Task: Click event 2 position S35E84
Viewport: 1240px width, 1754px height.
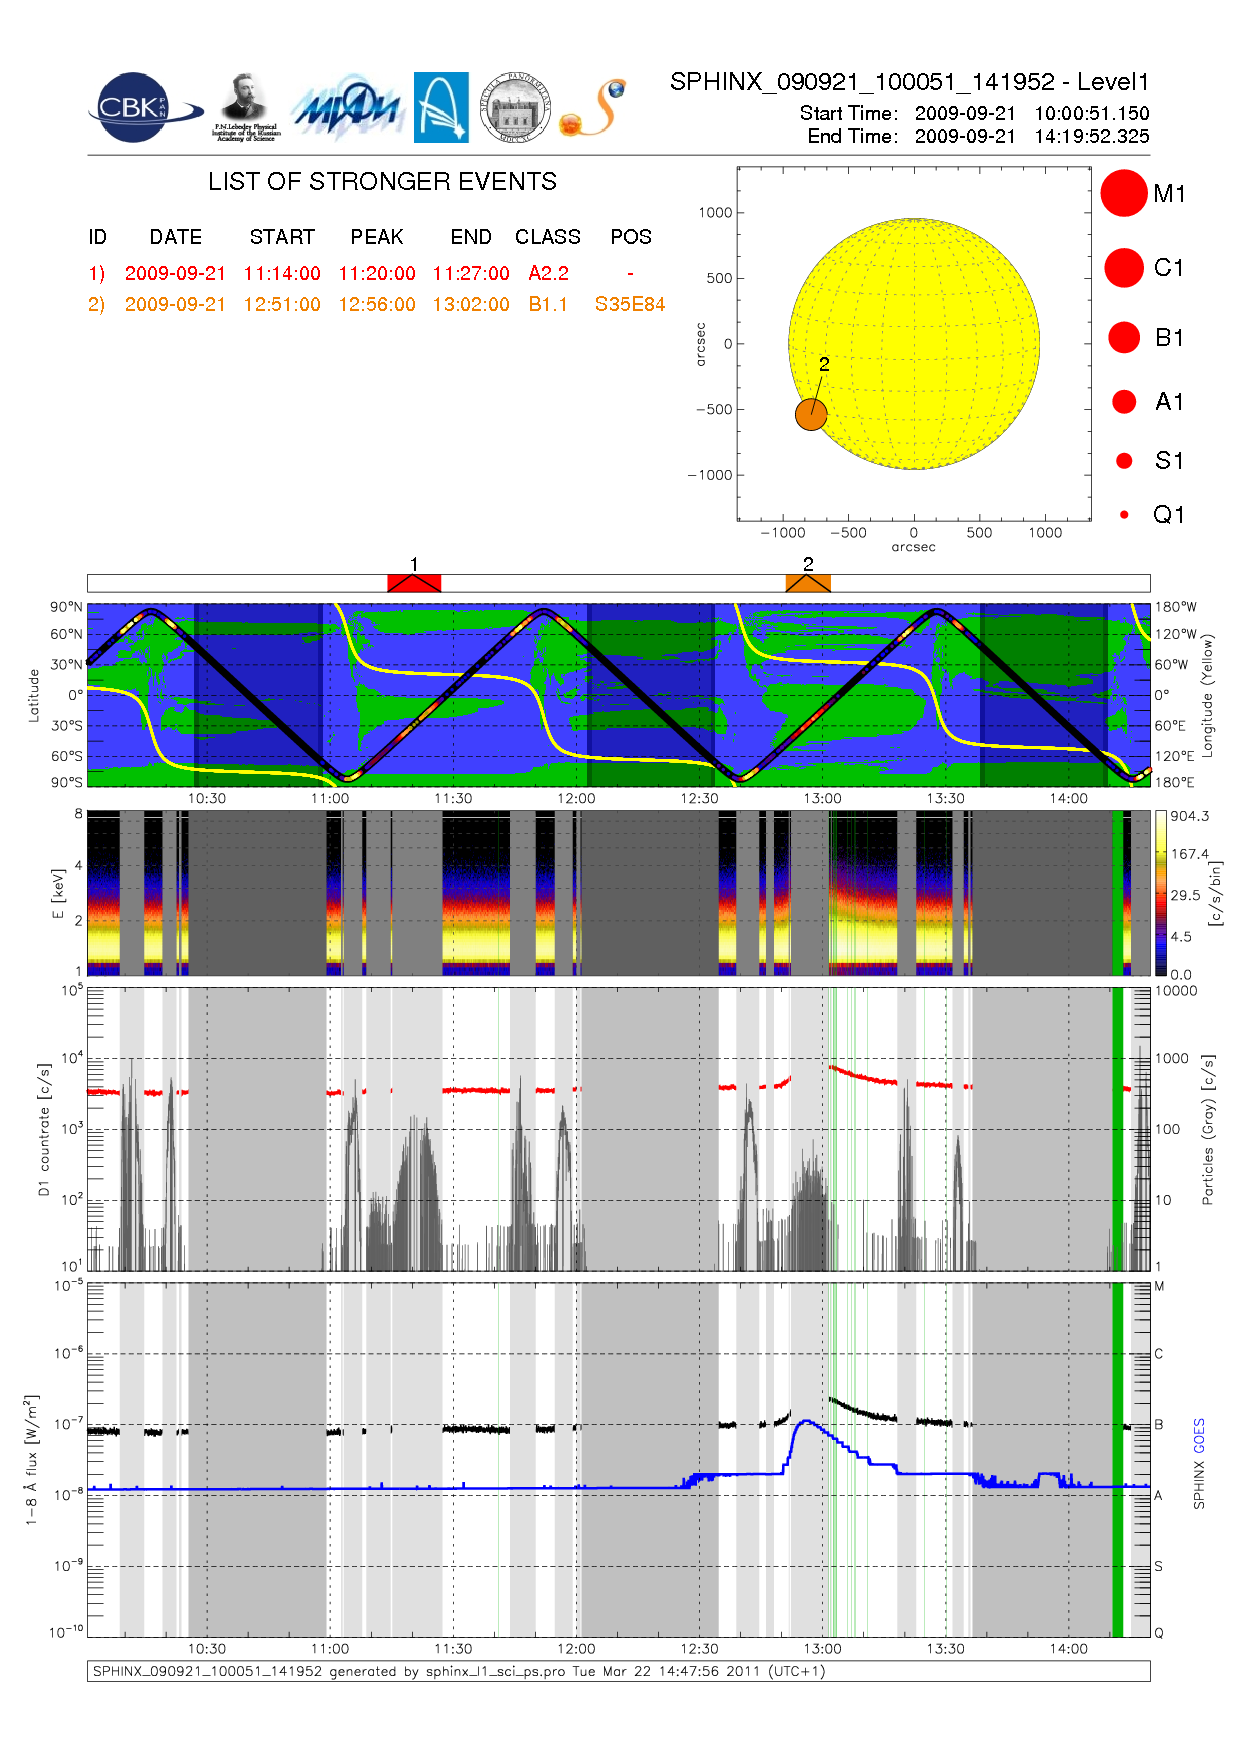Action: coord(630,304)
